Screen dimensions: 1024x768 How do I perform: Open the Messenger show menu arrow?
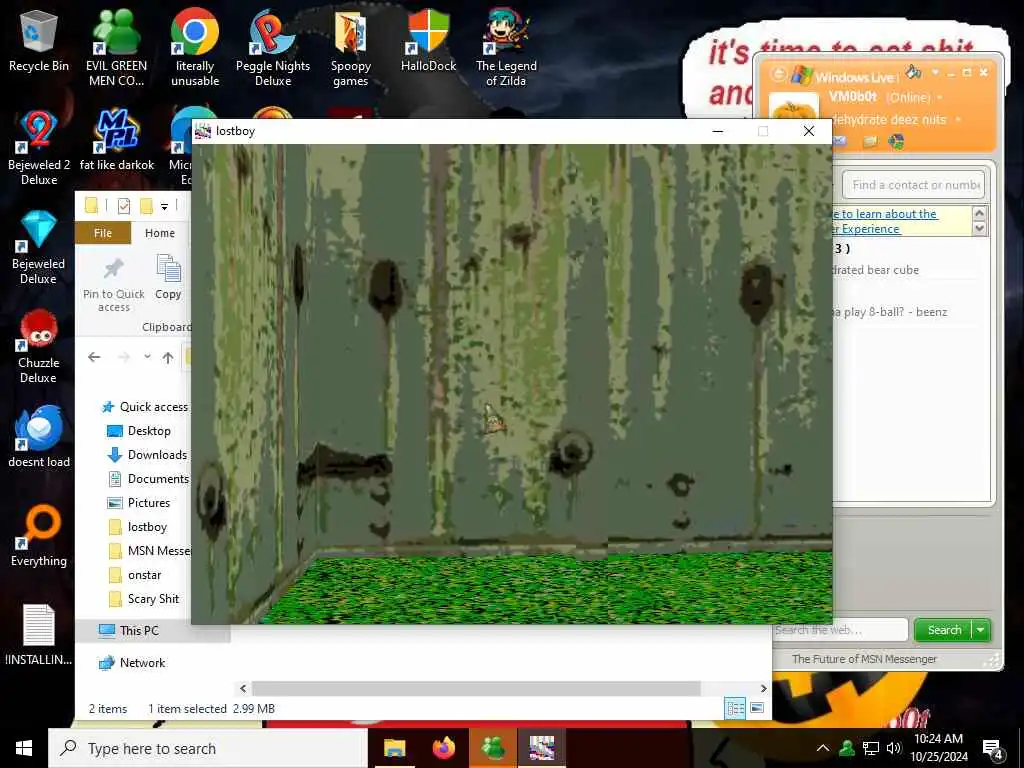tap(935, 72)
